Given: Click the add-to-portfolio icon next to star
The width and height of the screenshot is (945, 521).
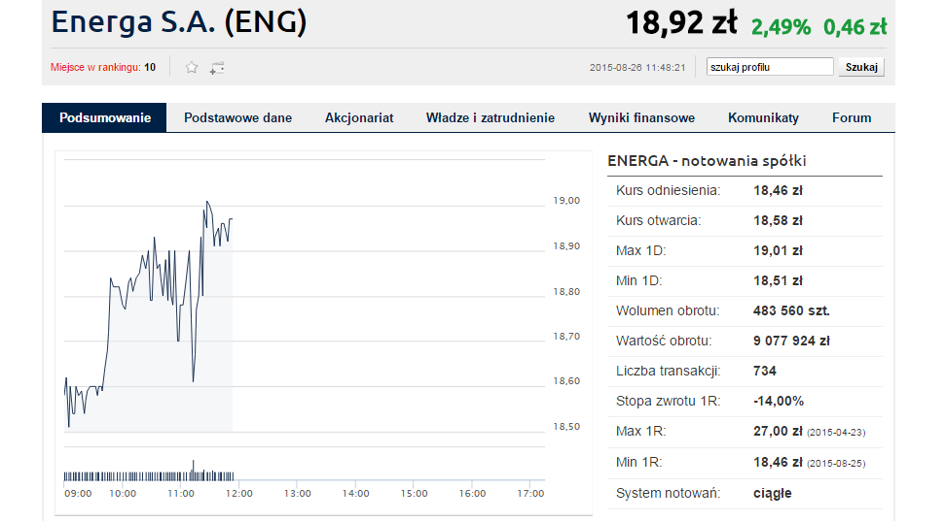Looking at the screenshot, I should pos(217,68).
